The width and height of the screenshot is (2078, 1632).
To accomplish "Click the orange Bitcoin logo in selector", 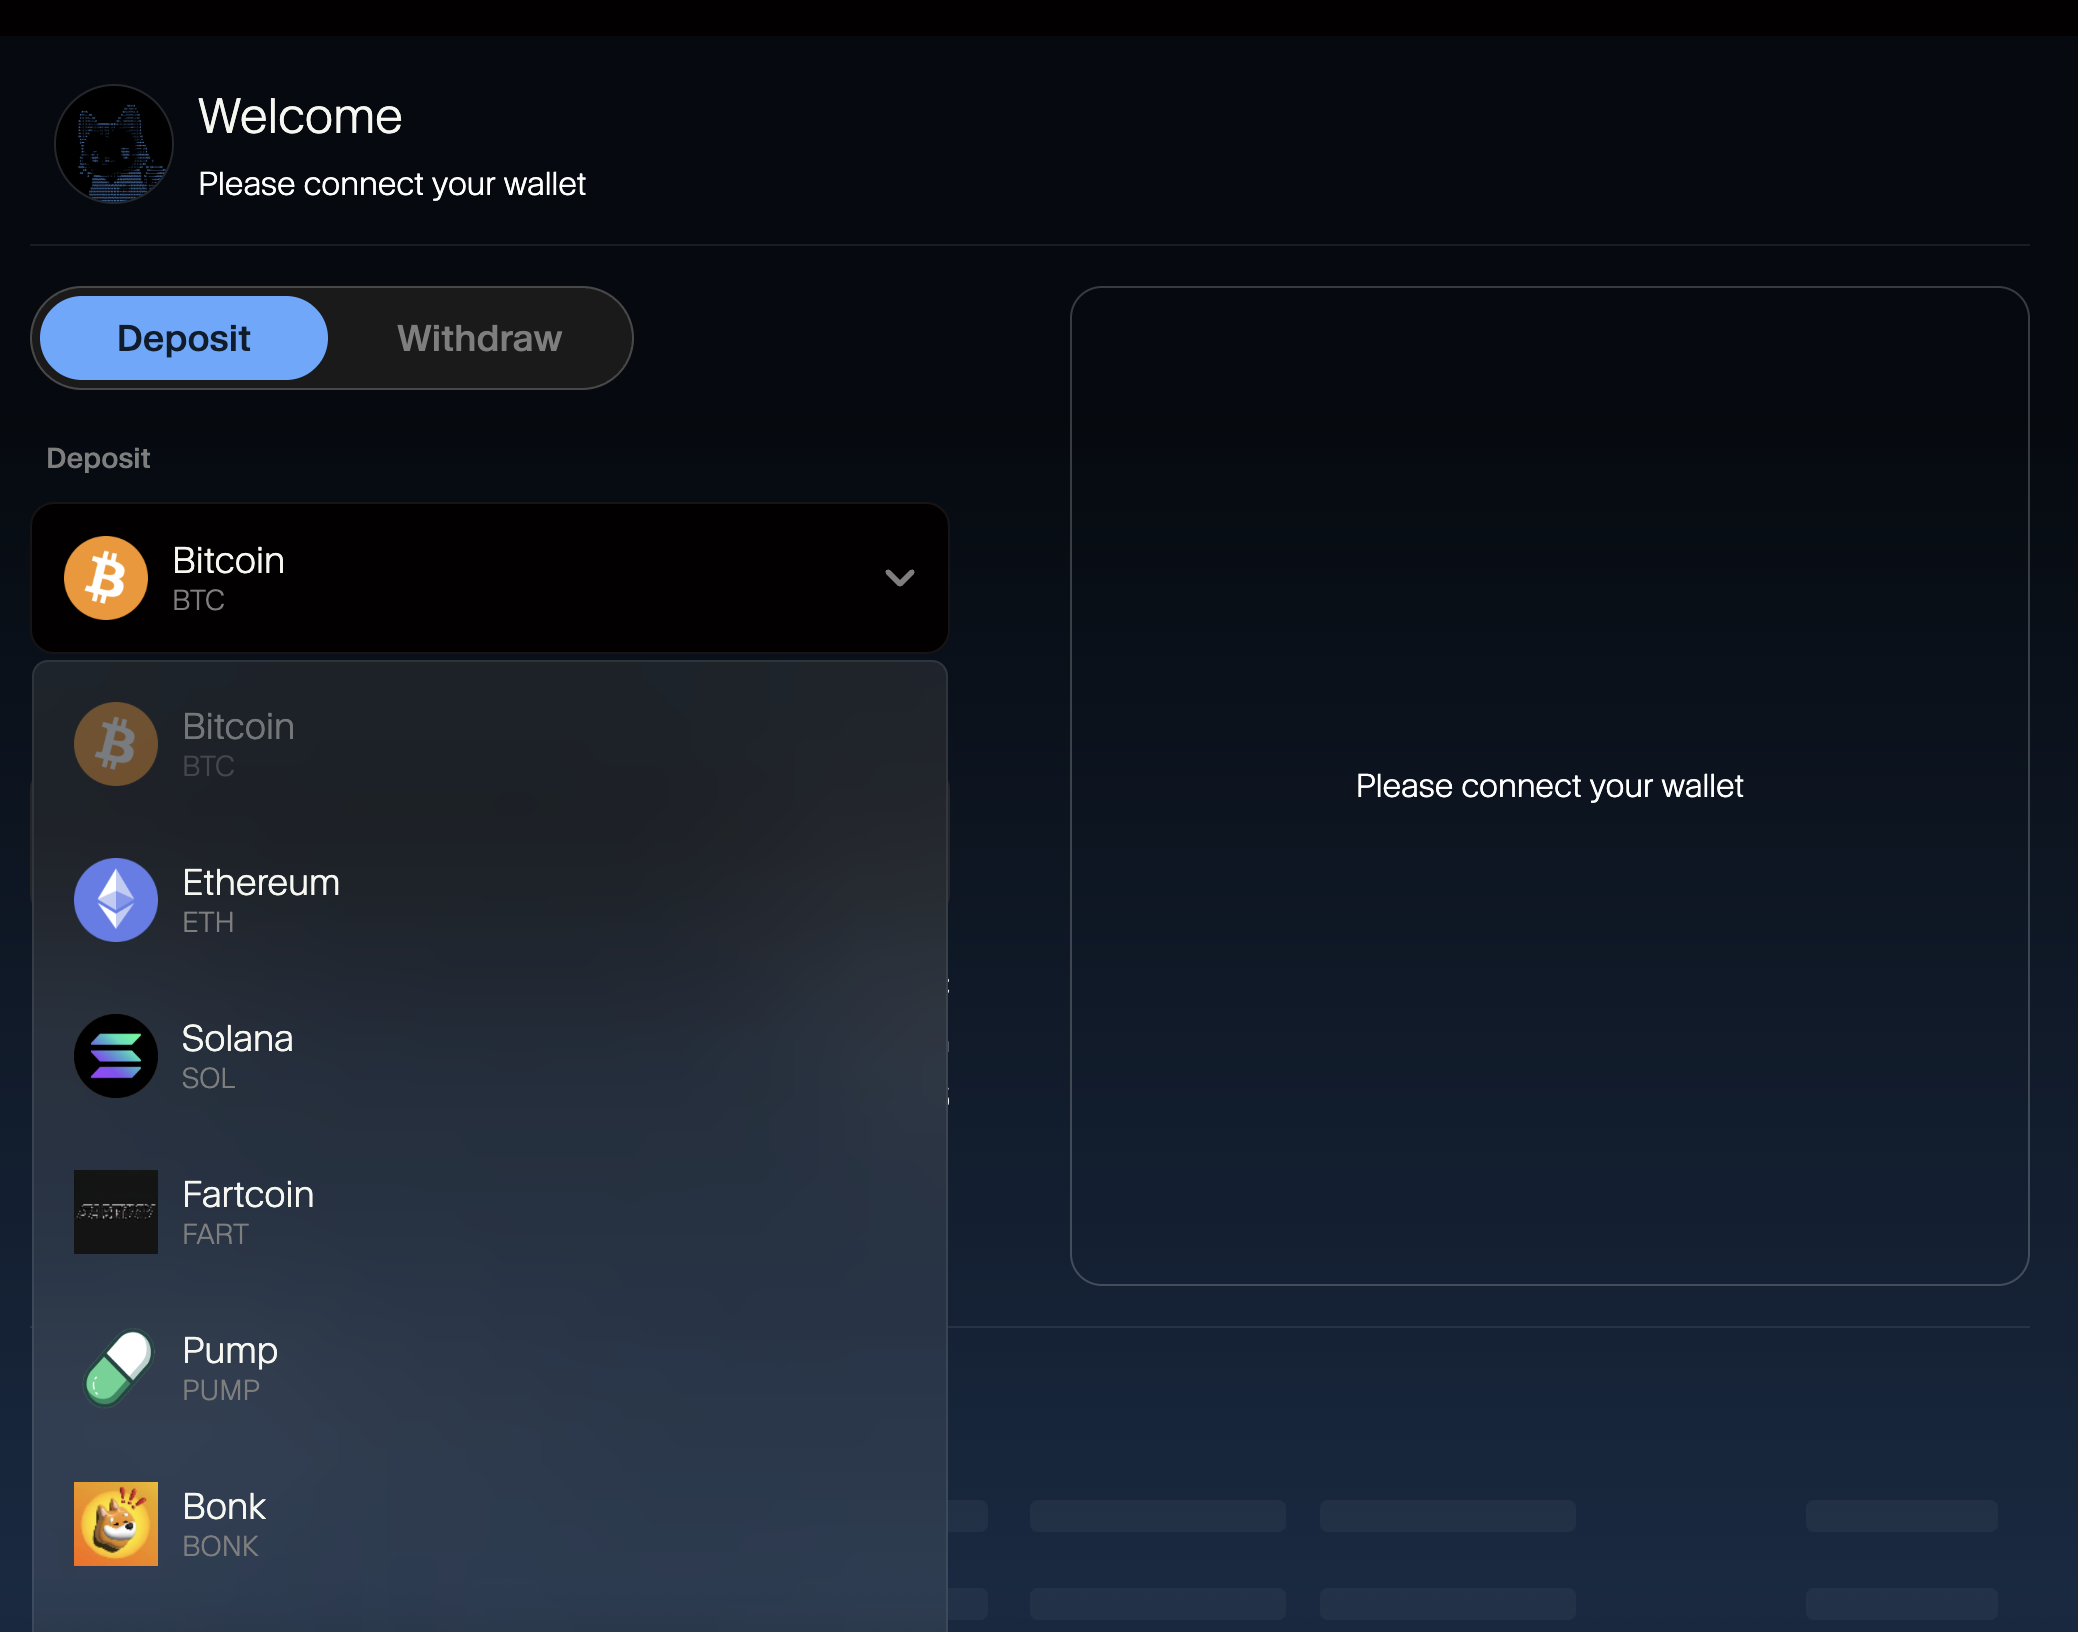I will (x=106, y=578).
